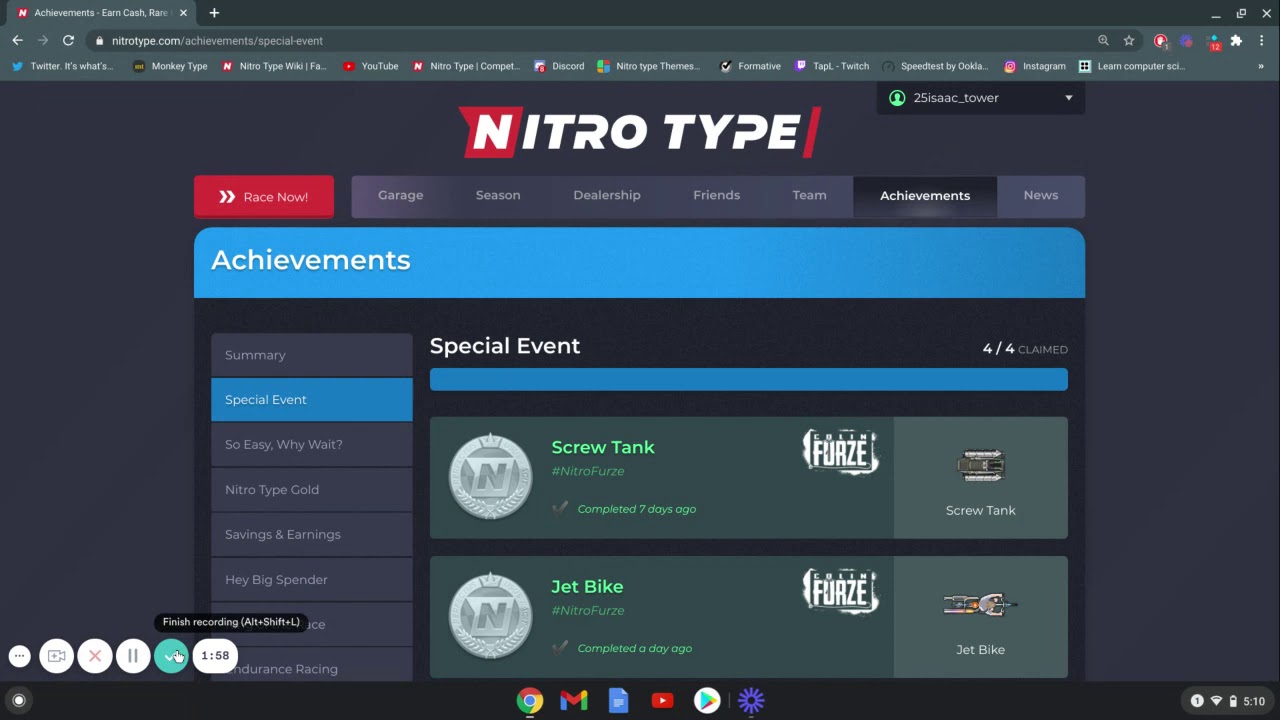The width and height of the screenshot is (1280, 720).
Task: Open recorder more options dots
Action: click(x=19, y=656)
